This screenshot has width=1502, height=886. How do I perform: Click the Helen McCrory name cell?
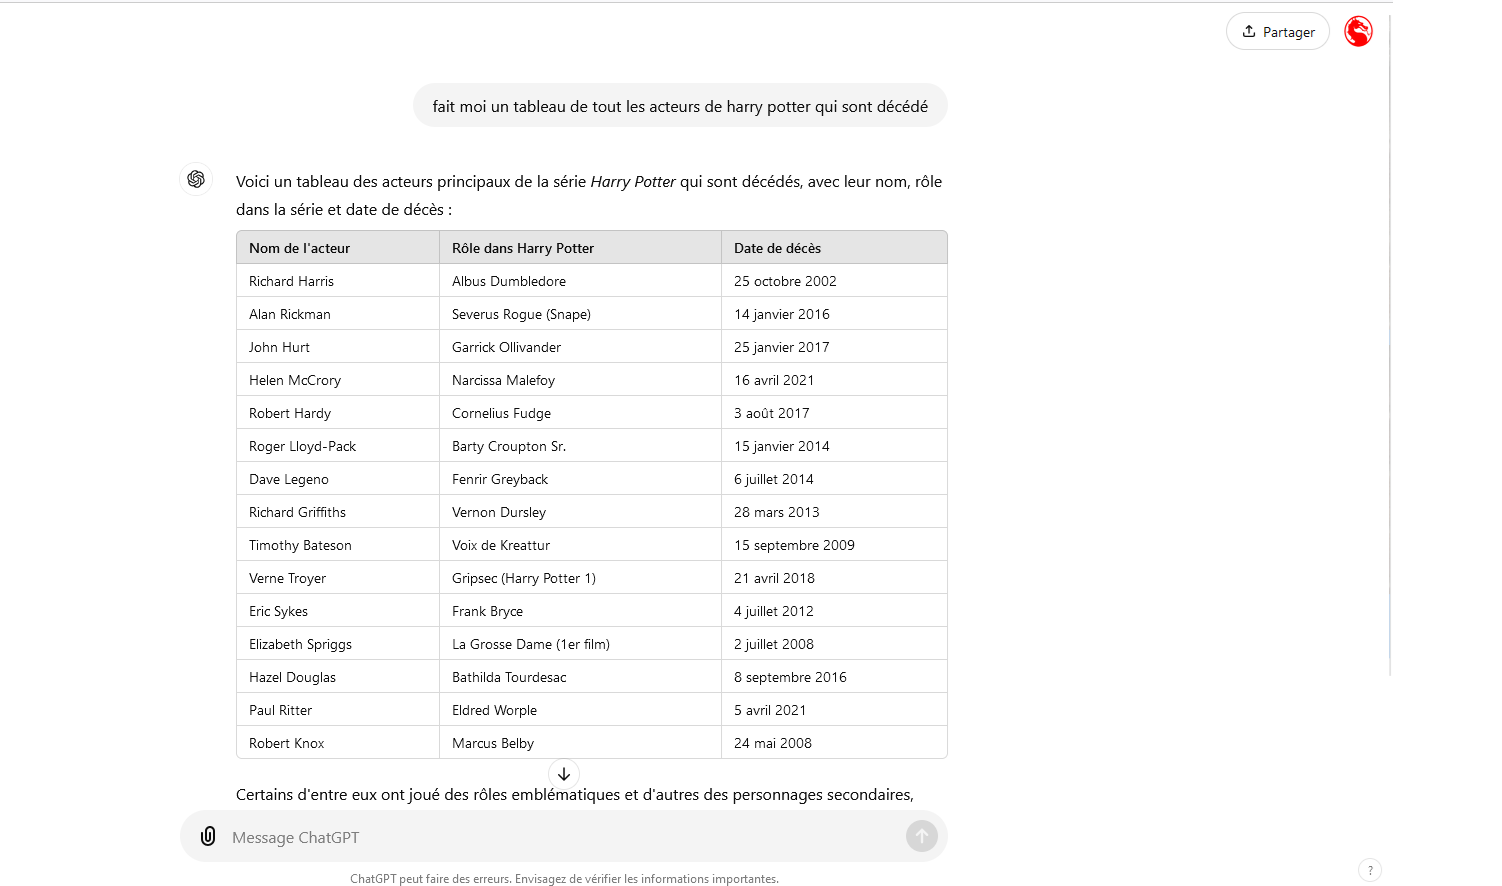click(x=295, y=380)
